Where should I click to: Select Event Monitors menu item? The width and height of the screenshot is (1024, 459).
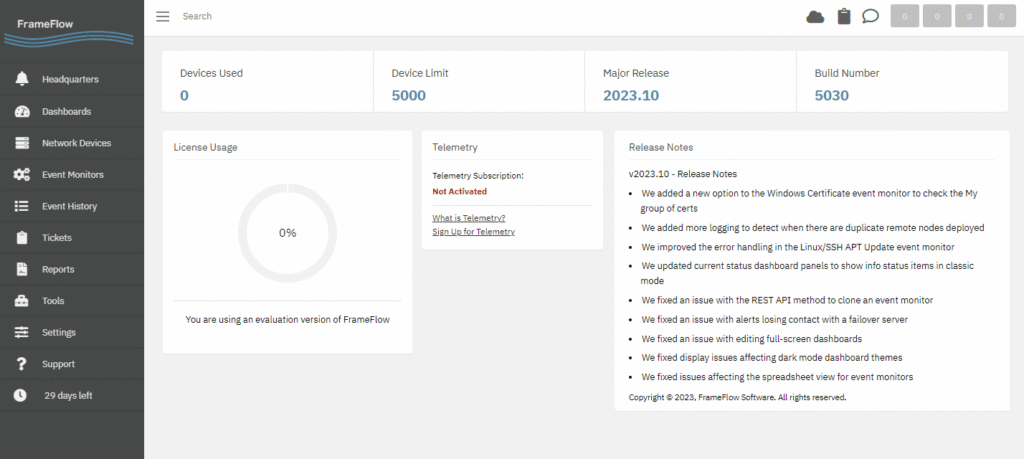[72, 174]
